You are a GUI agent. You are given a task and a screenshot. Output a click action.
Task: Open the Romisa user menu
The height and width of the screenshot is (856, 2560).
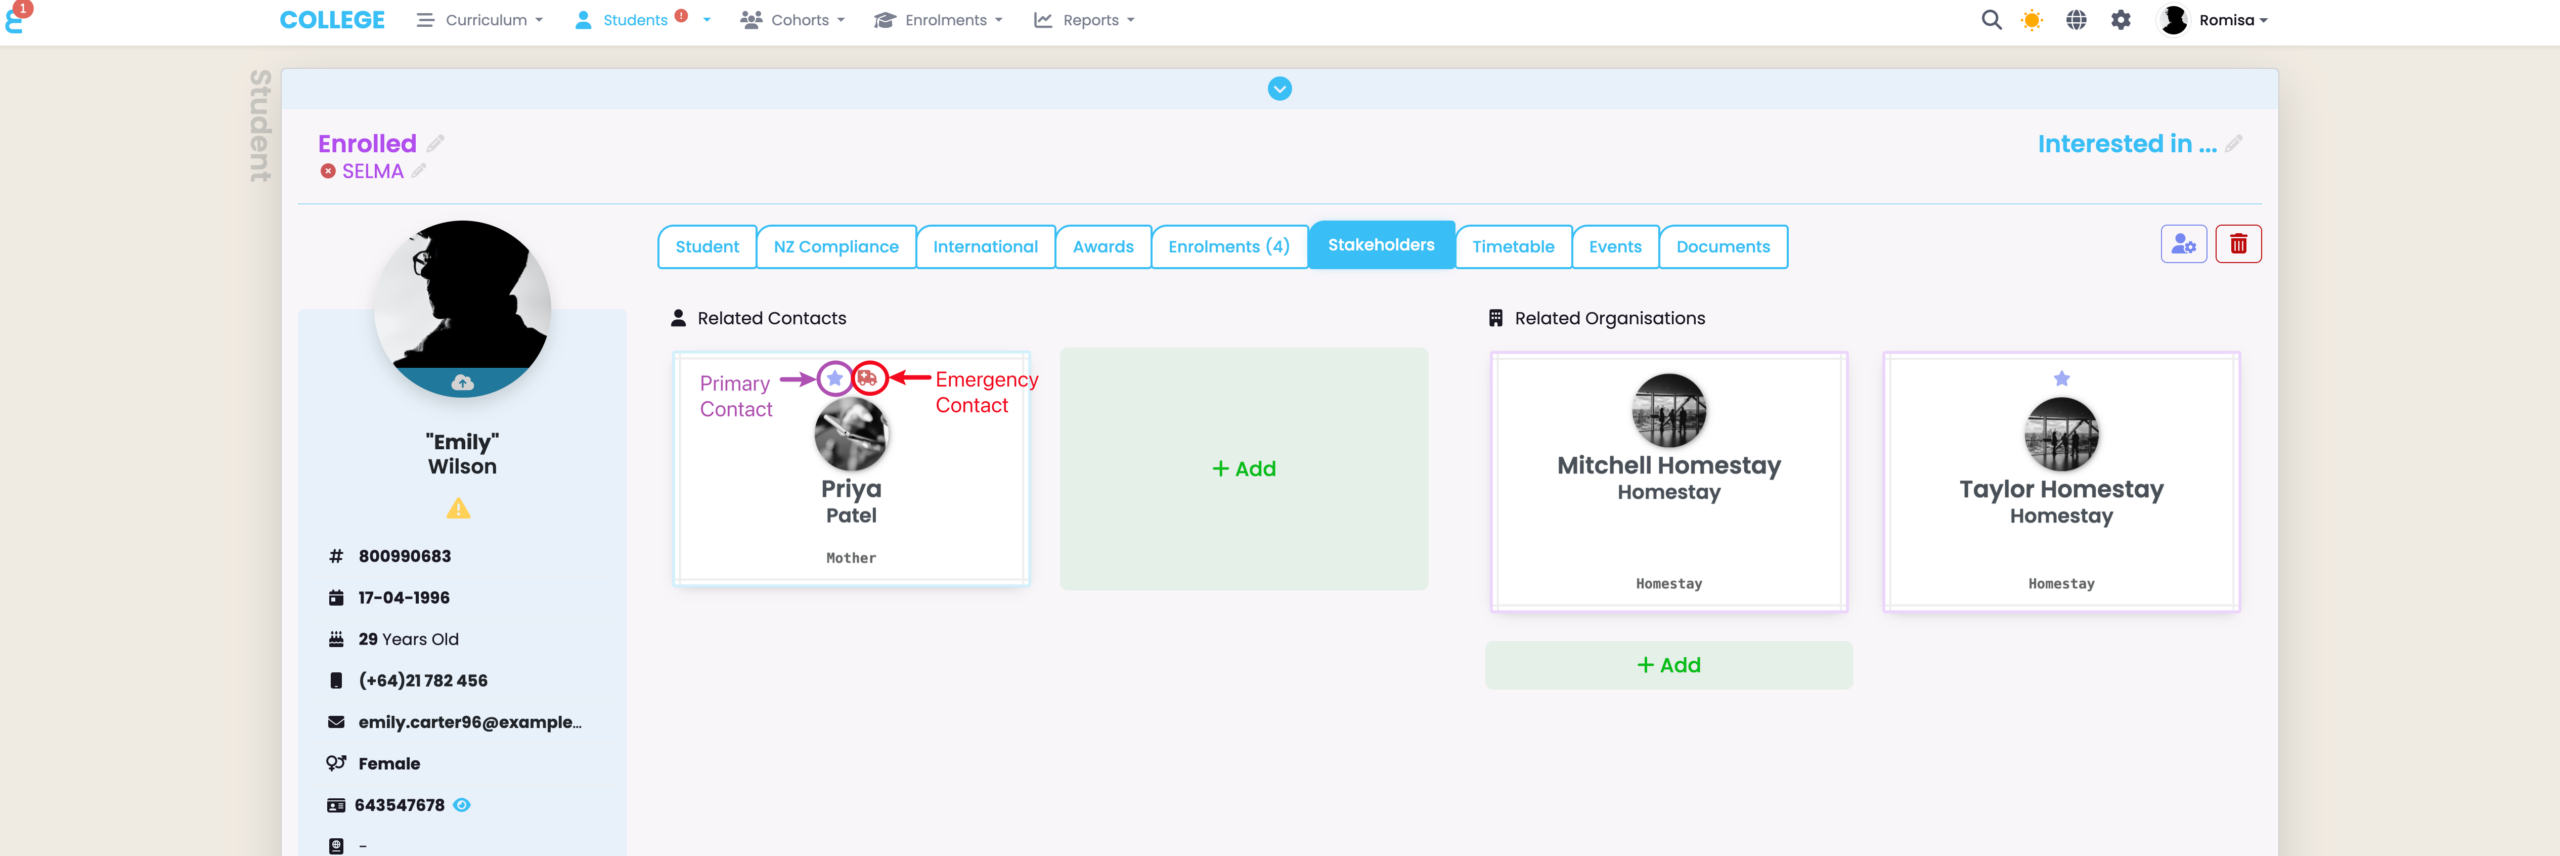[x=2214, y=20]
